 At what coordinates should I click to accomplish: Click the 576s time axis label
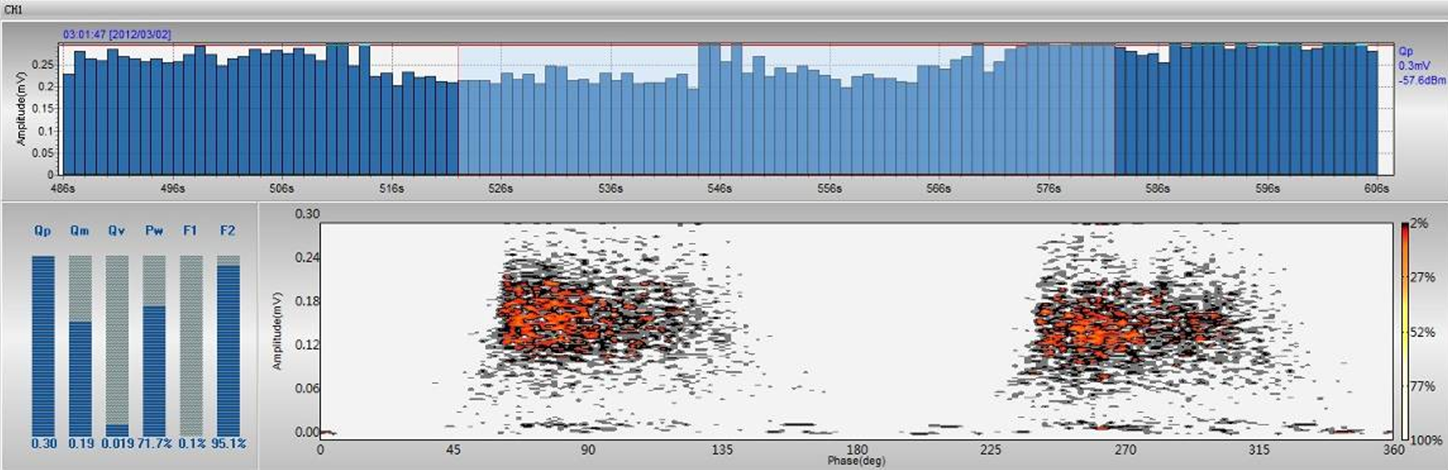(1048, 187)
